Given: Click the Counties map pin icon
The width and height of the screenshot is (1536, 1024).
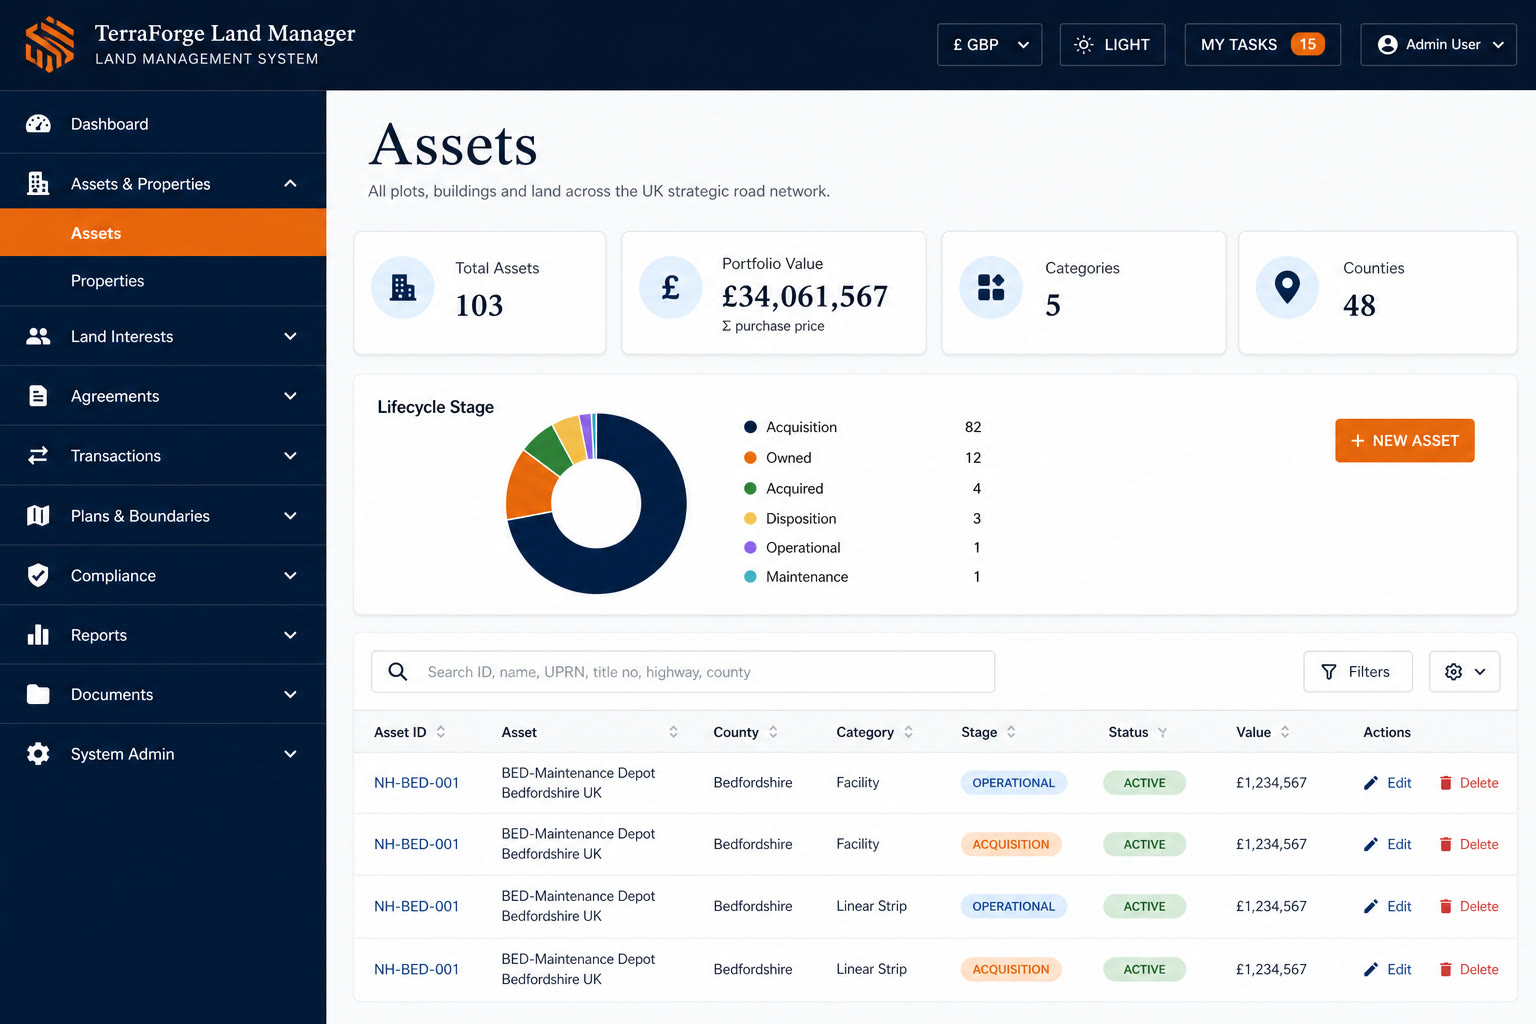Looking at the screenshot, I should coord(1288,288).
